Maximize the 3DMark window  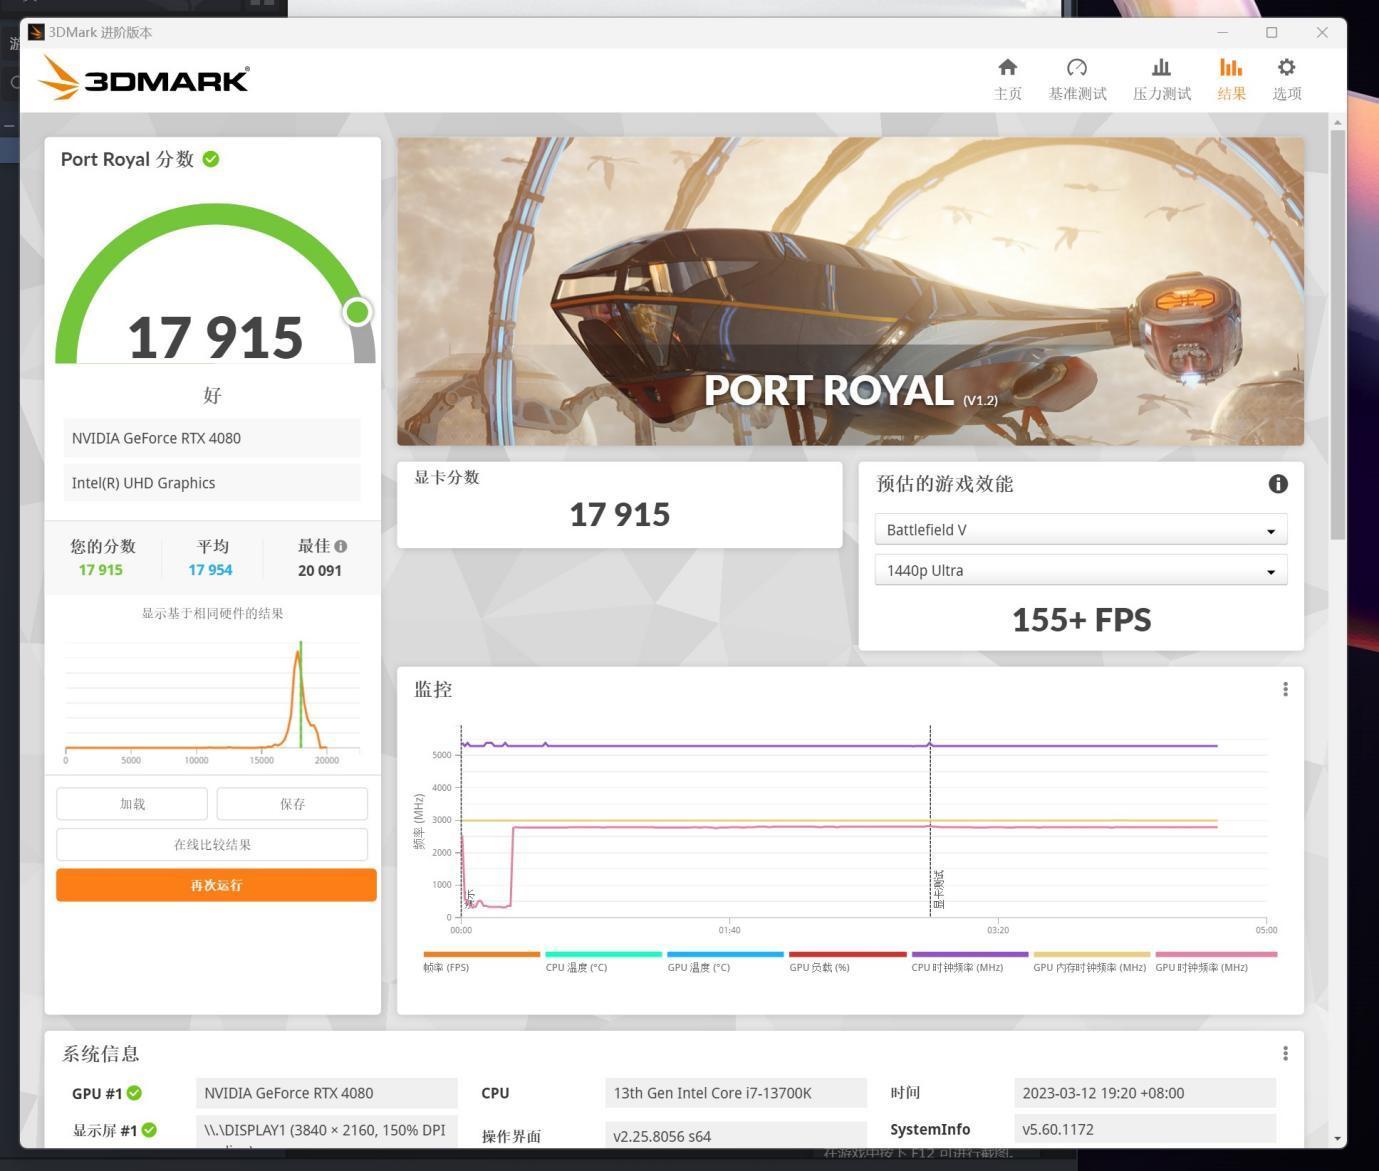1272,32
